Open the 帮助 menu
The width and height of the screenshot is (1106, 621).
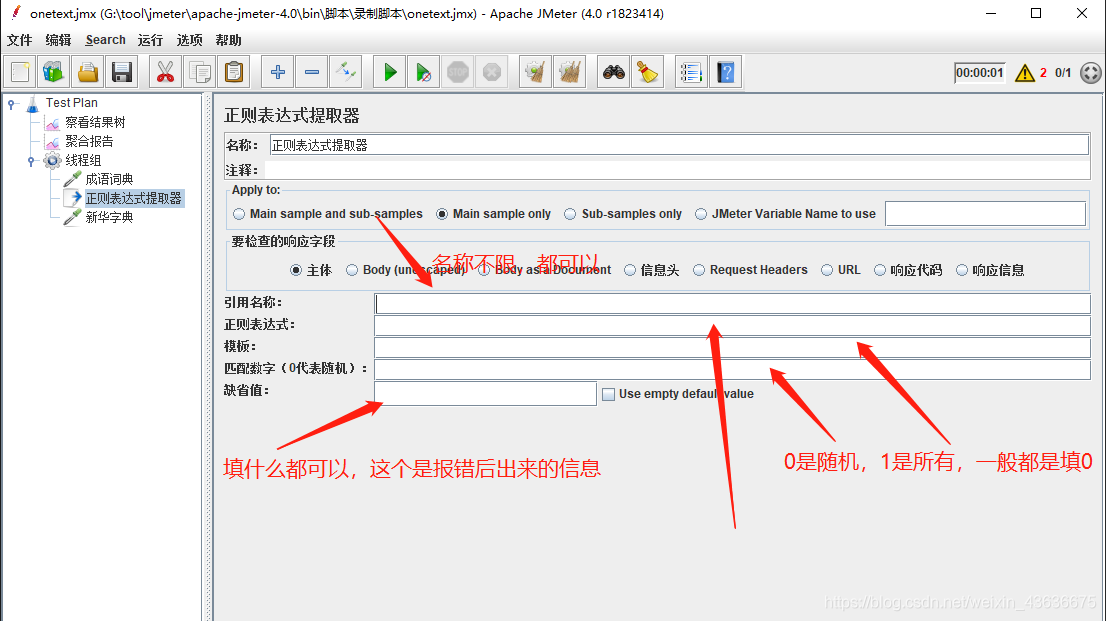(229, 40)
